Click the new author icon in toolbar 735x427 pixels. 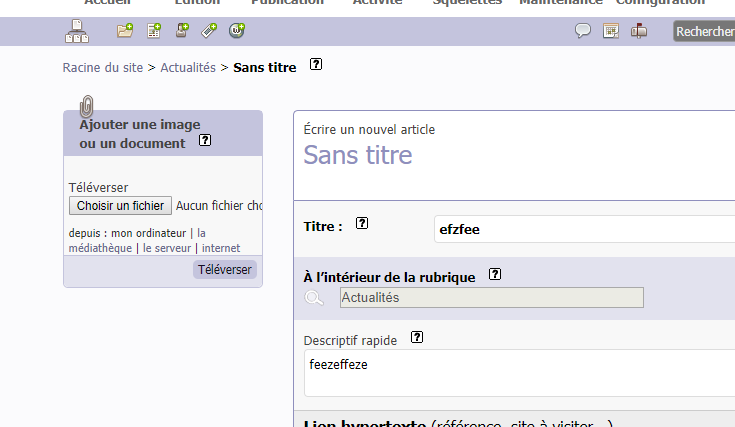(x=182, y=31)
